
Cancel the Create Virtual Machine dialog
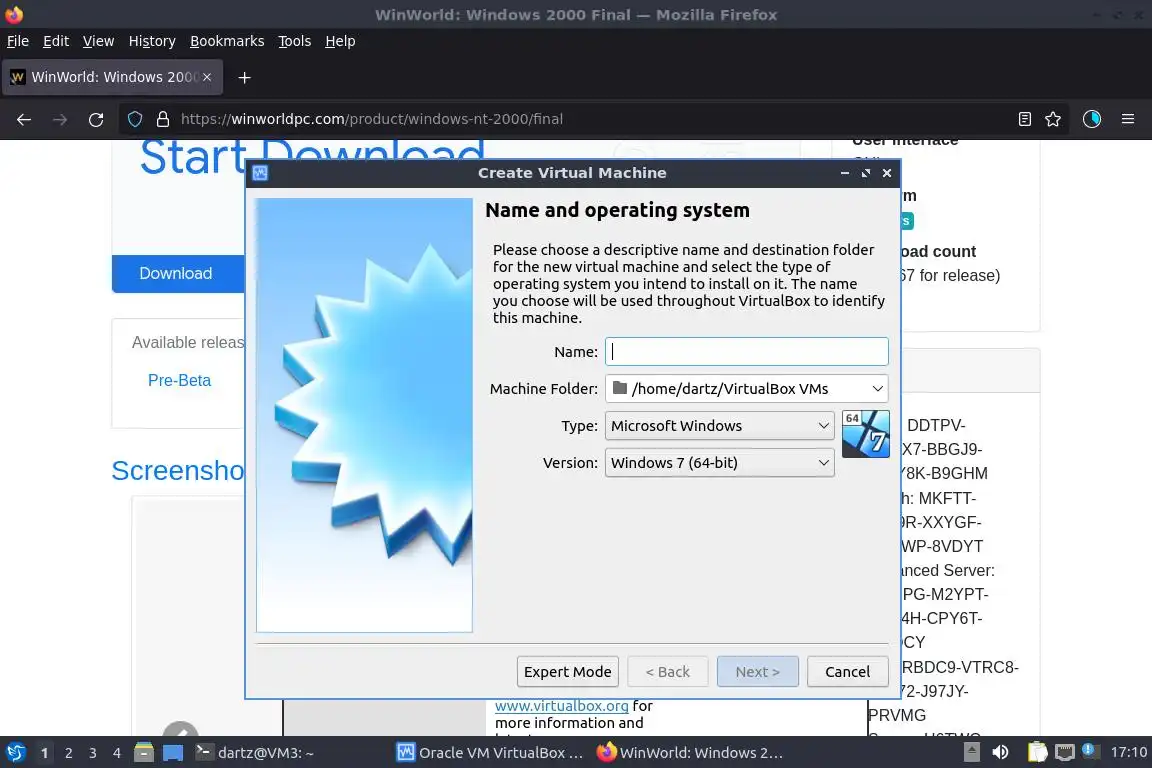click(847, 672)
